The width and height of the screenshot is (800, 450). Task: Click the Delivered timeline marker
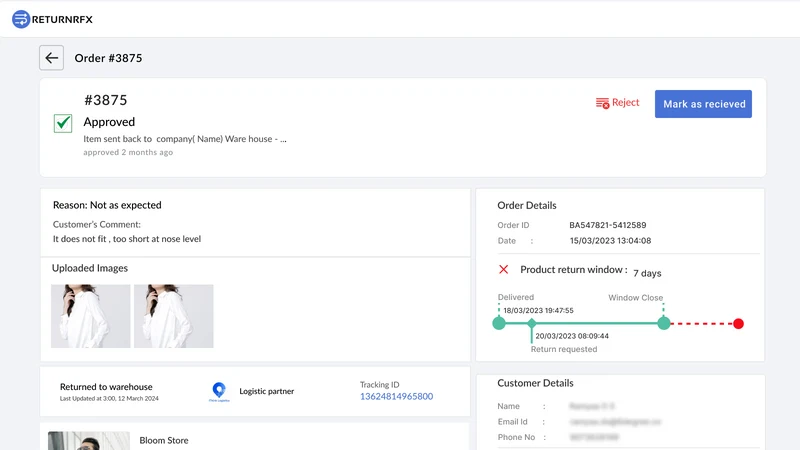[x=499, y=323]
